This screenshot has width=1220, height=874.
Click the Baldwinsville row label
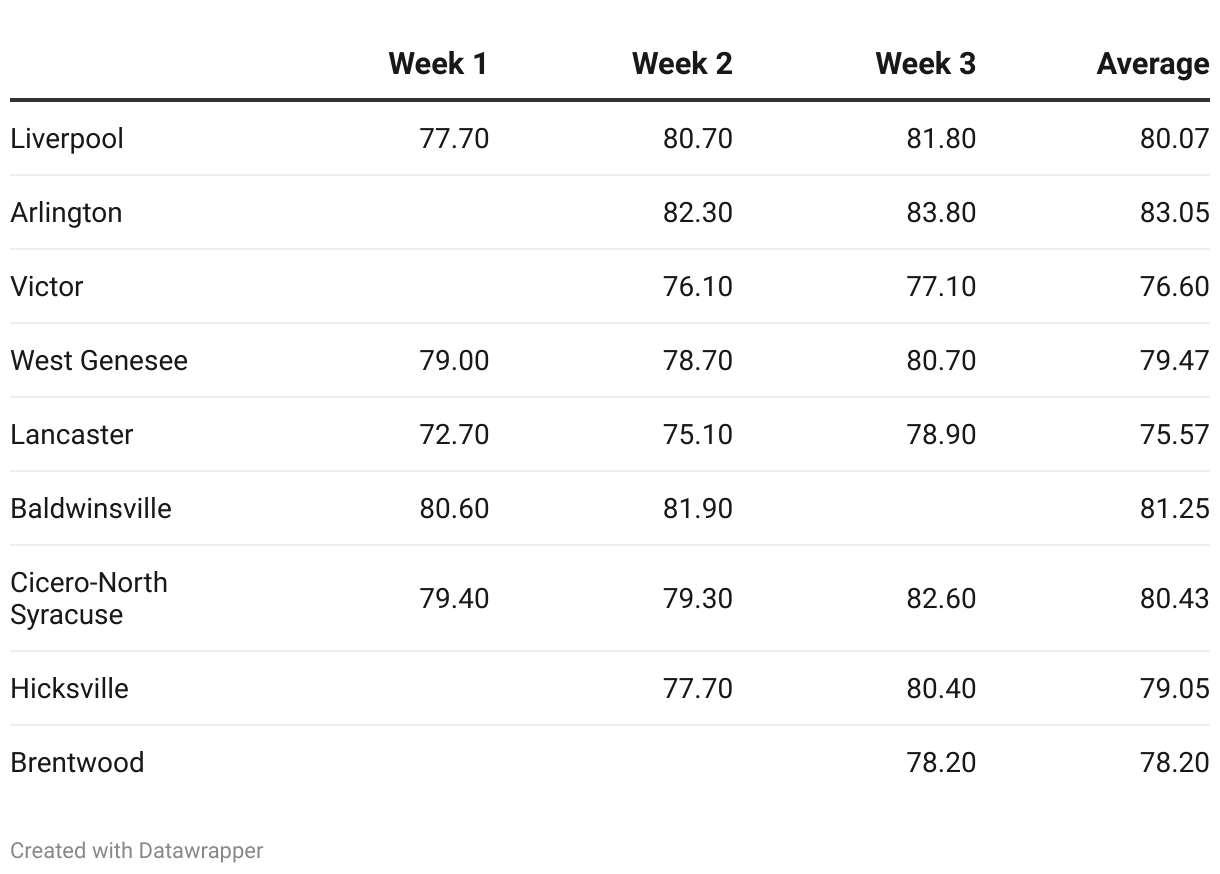(91, 508)
